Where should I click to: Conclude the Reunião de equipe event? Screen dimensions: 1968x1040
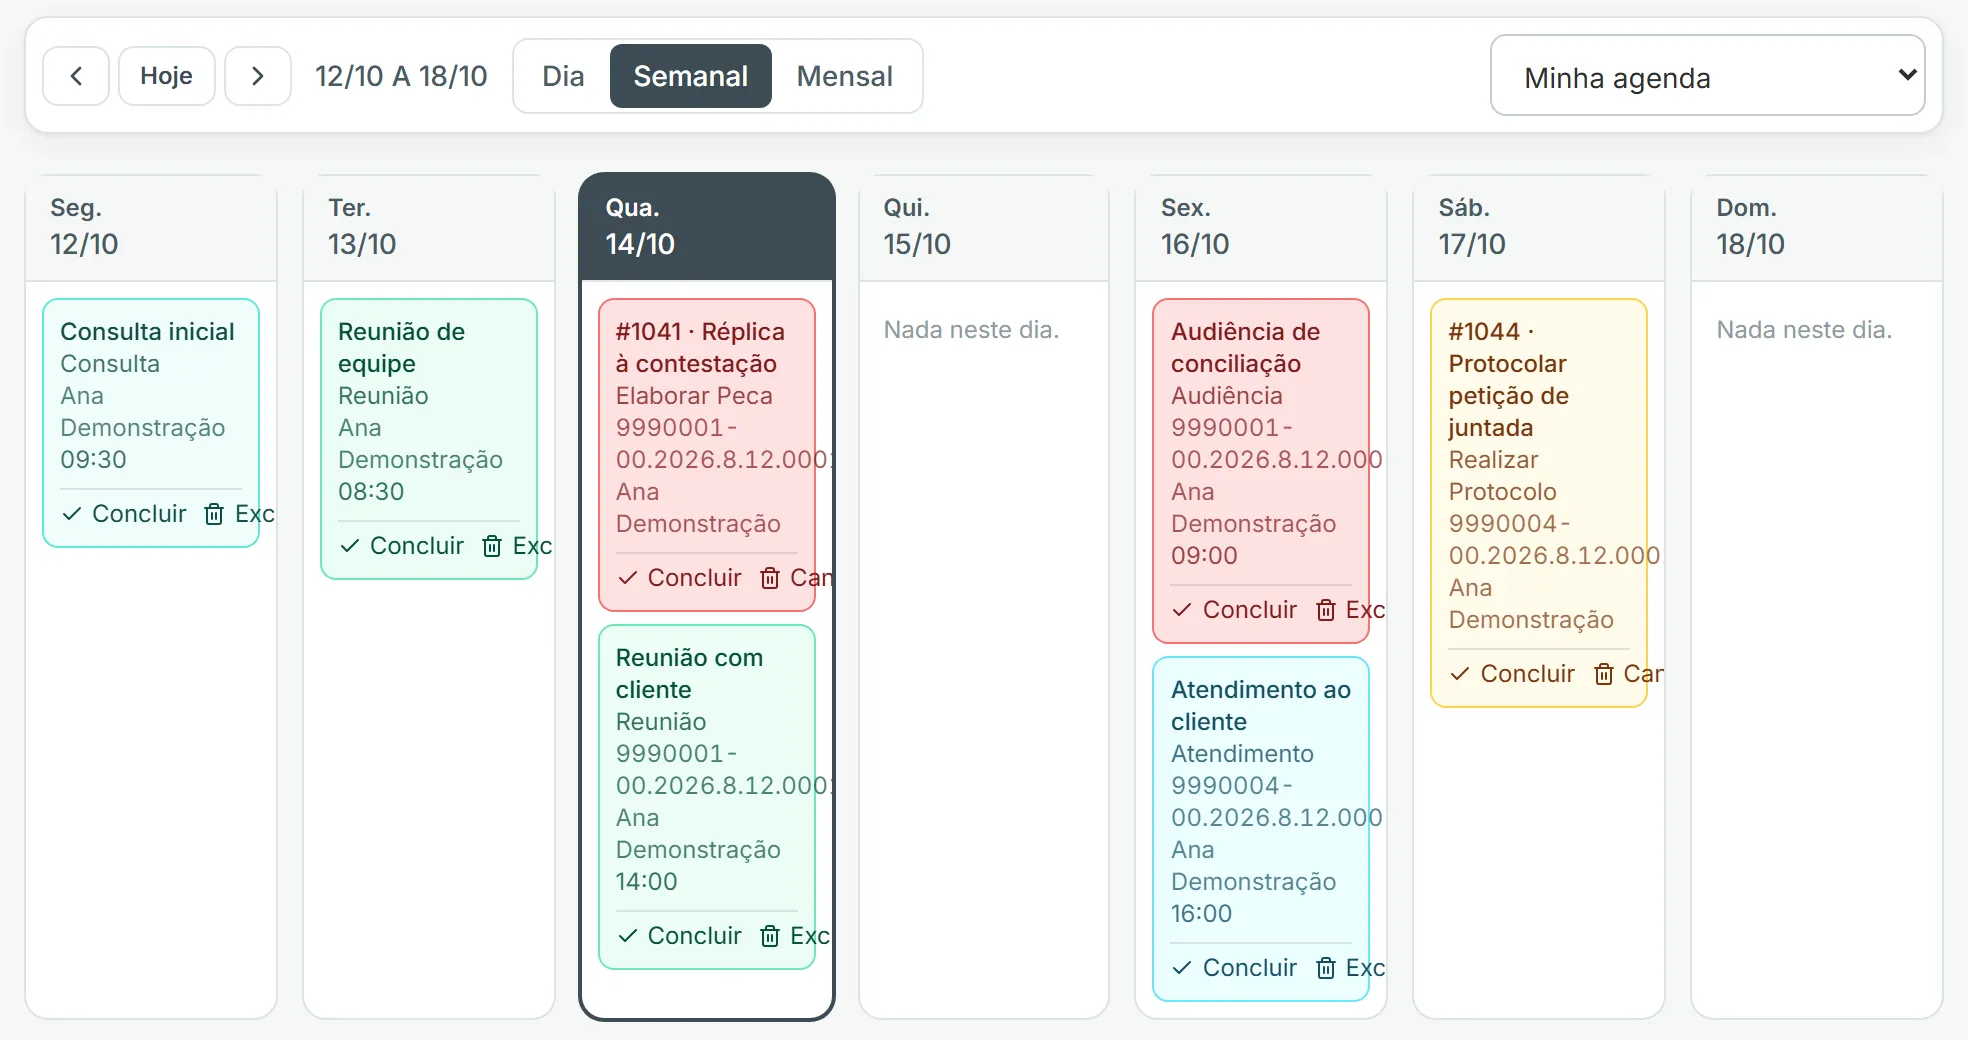tap(402, 546)
